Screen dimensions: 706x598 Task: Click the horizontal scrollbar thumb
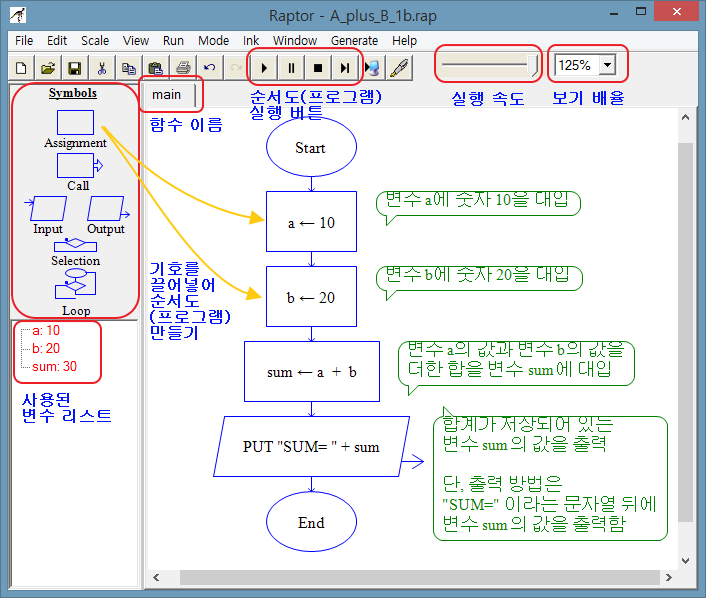420,577
